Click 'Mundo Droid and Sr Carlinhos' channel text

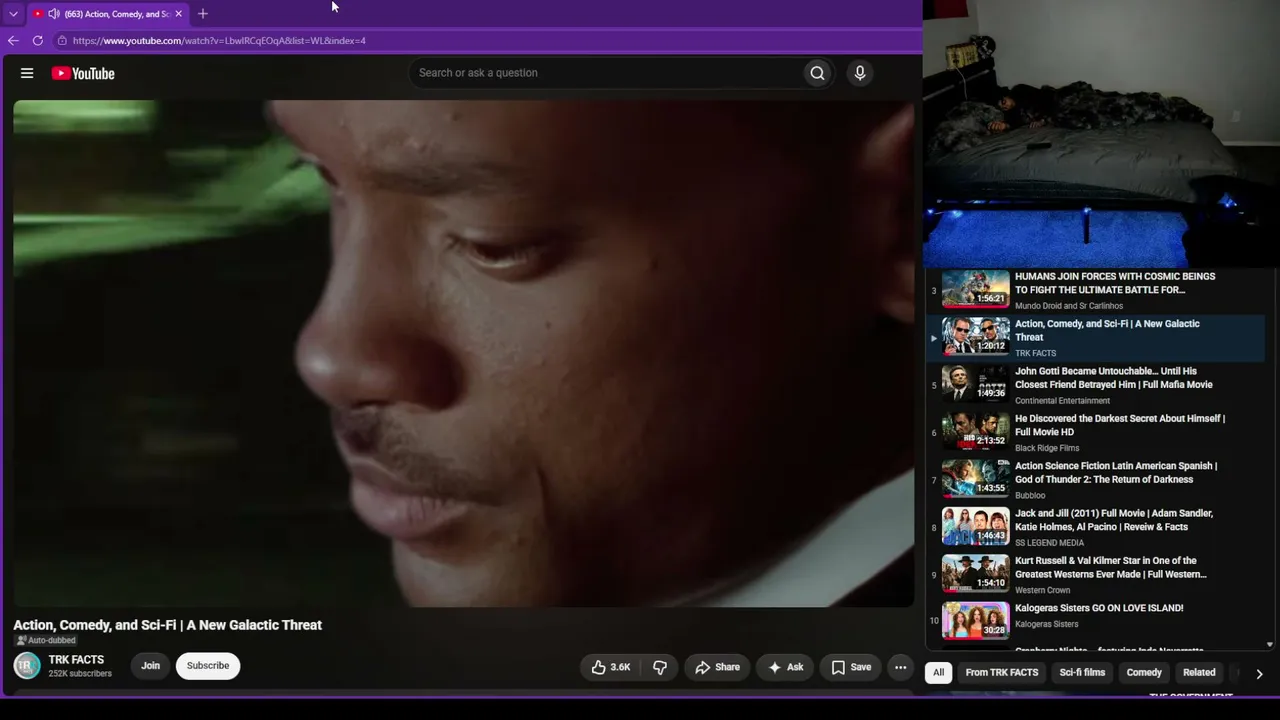[1069, 306]
